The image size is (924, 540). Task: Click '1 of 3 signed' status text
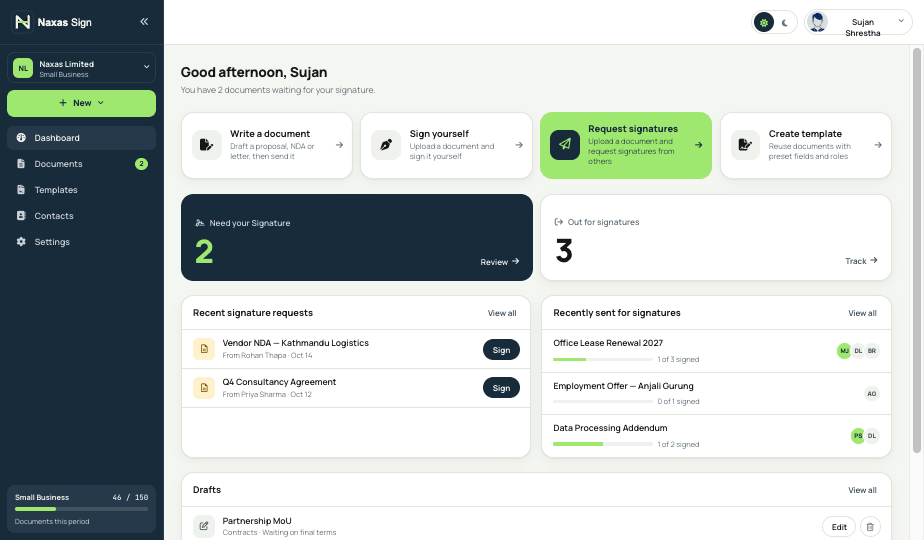(x=678, y=359)
